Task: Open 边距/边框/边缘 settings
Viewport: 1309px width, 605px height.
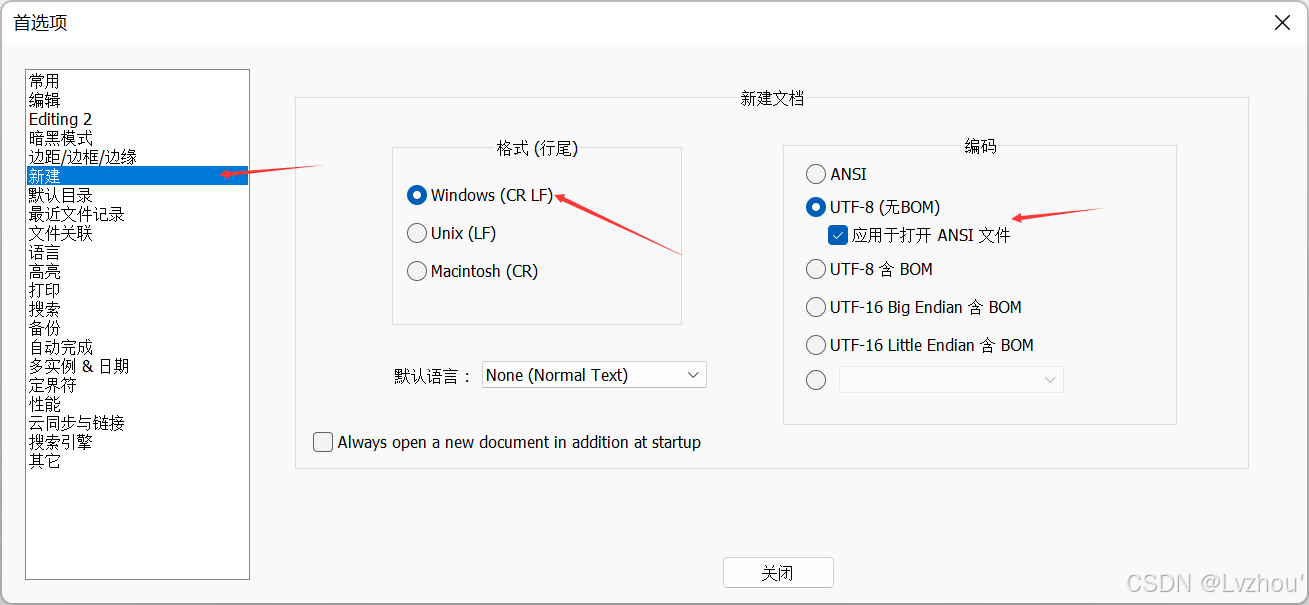Action: (x=137, y=157)
